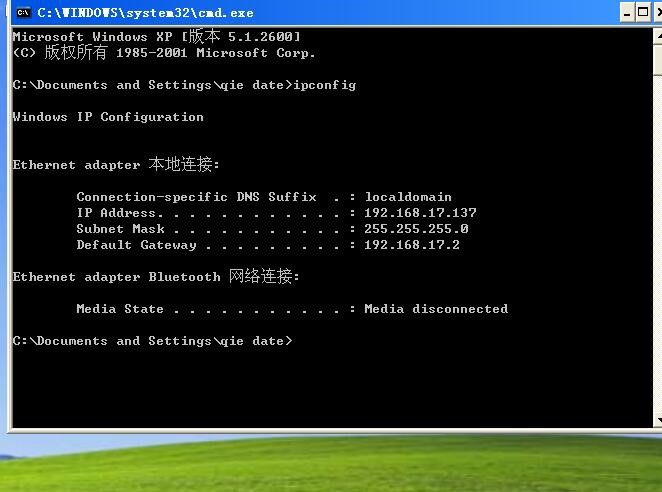Click the last command prompt line
Screen dimensions: 662x492
point(152,341)
